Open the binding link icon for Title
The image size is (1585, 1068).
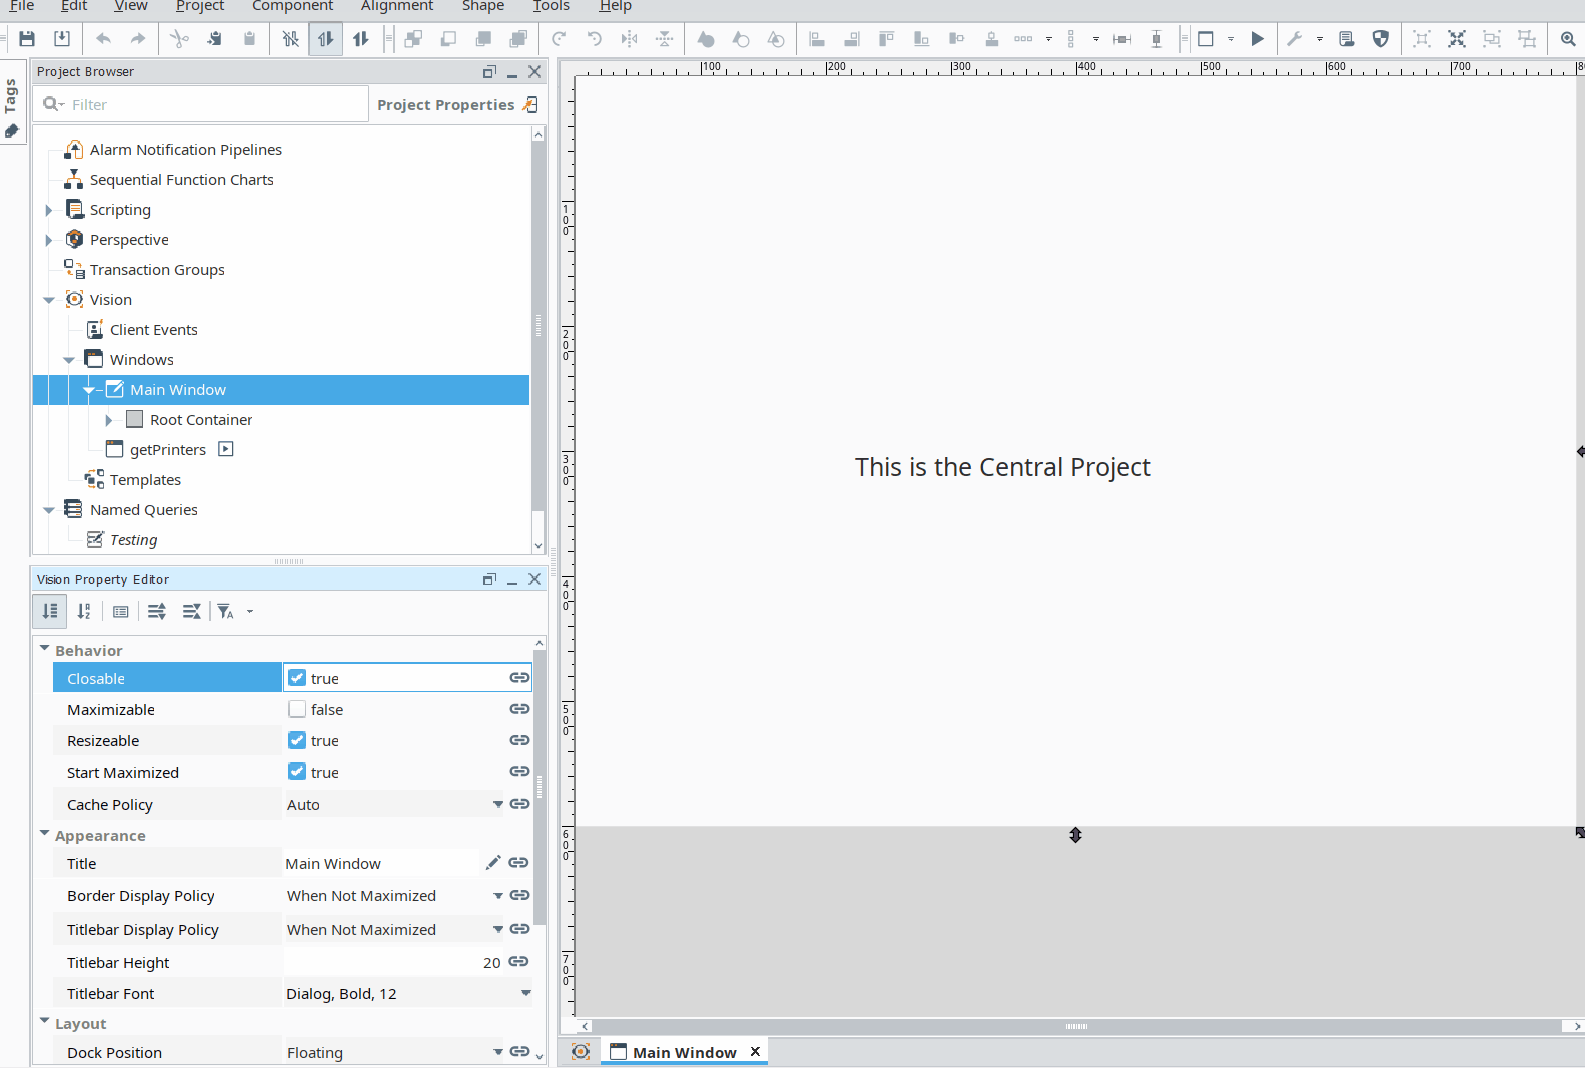(x=518, y=863)
